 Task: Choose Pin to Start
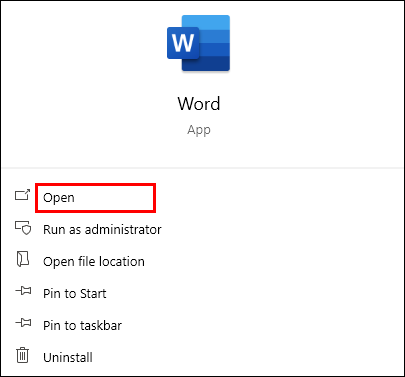coord(75,294)
